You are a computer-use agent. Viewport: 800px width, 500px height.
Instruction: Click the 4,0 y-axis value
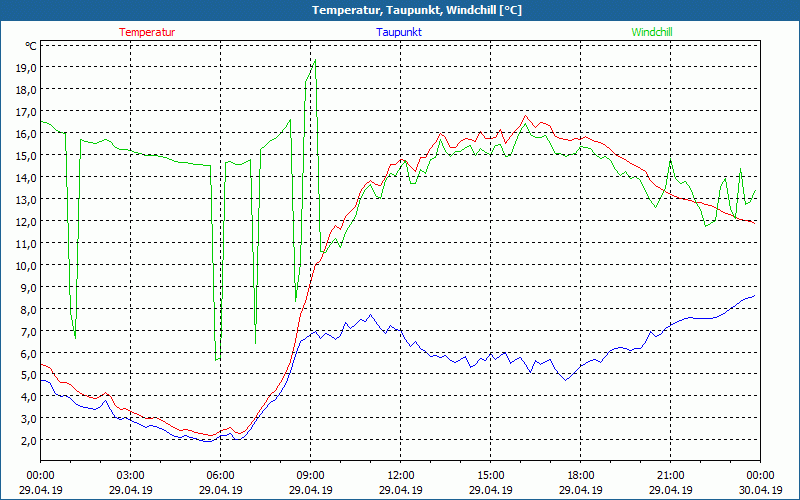point(29,396)
